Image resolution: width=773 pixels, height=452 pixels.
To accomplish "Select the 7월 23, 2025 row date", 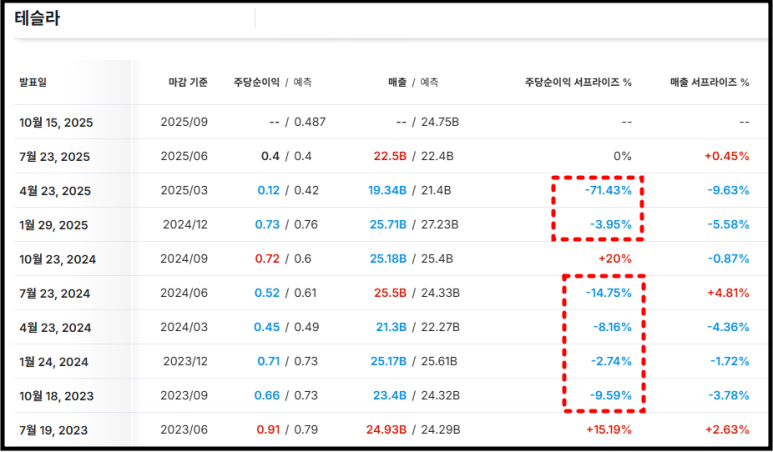I will point(55,157).
